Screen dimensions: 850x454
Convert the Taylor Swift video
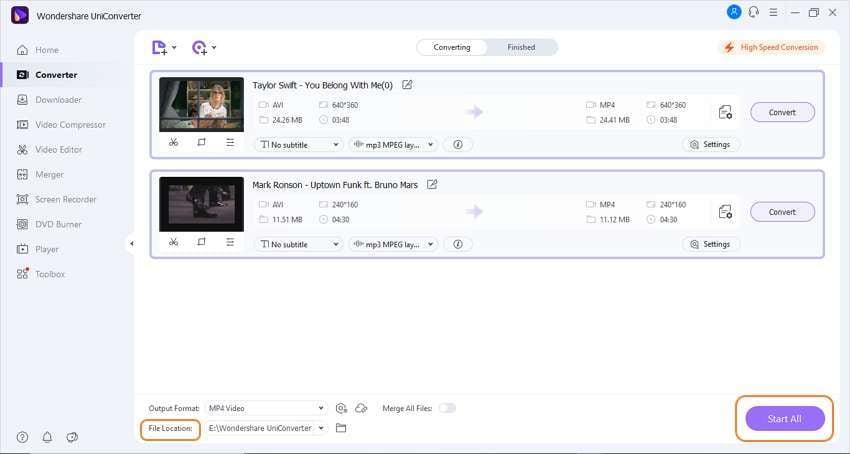pos(782,112)
